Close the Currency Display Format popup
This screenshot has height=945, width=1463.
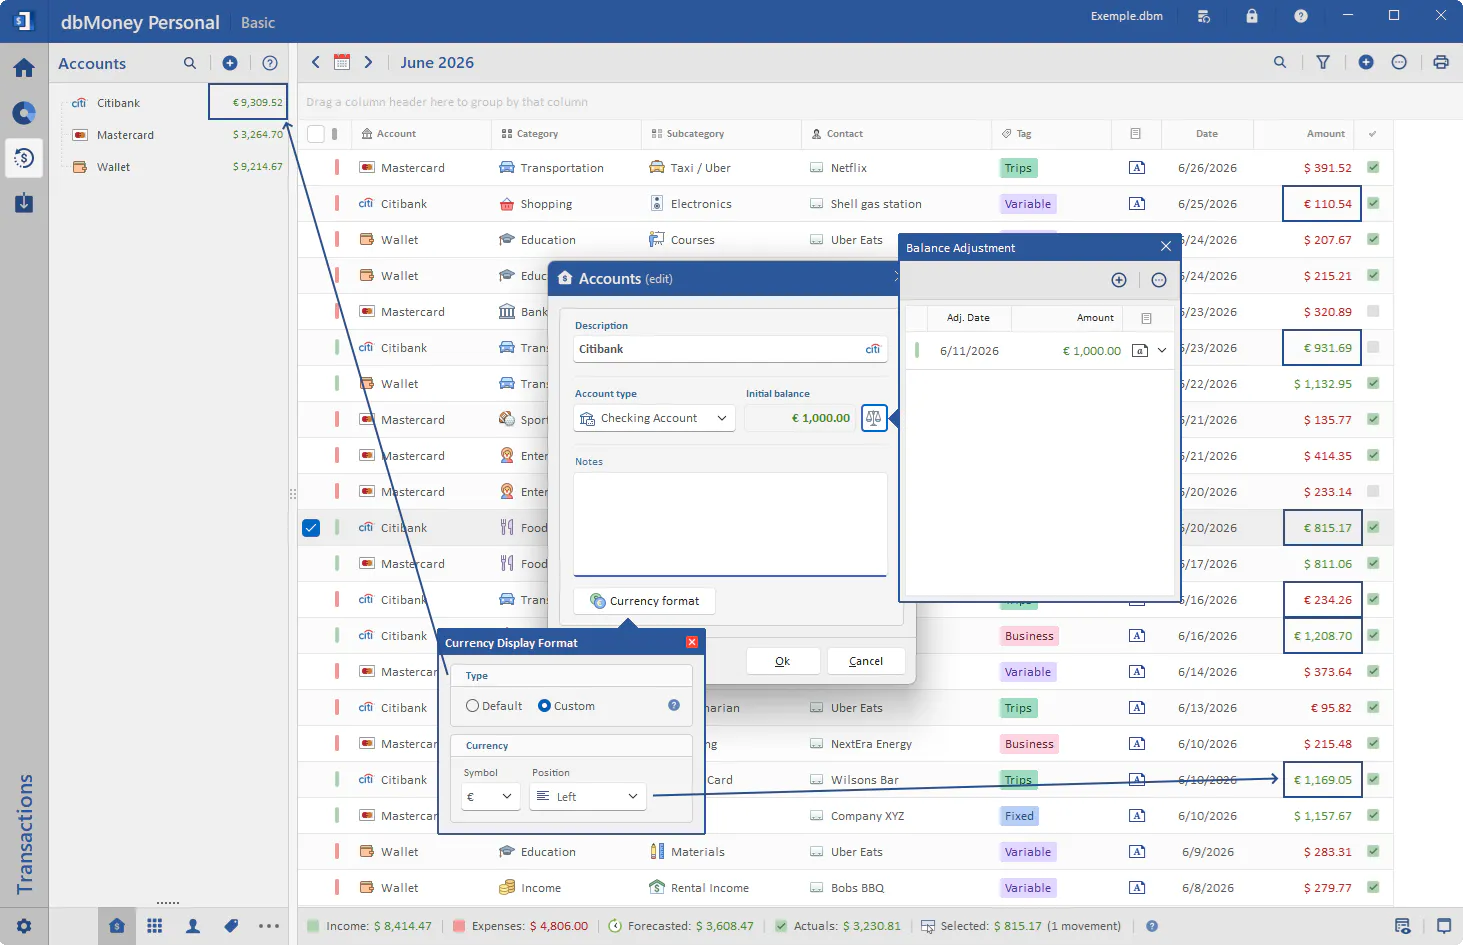tap(692, 643)
